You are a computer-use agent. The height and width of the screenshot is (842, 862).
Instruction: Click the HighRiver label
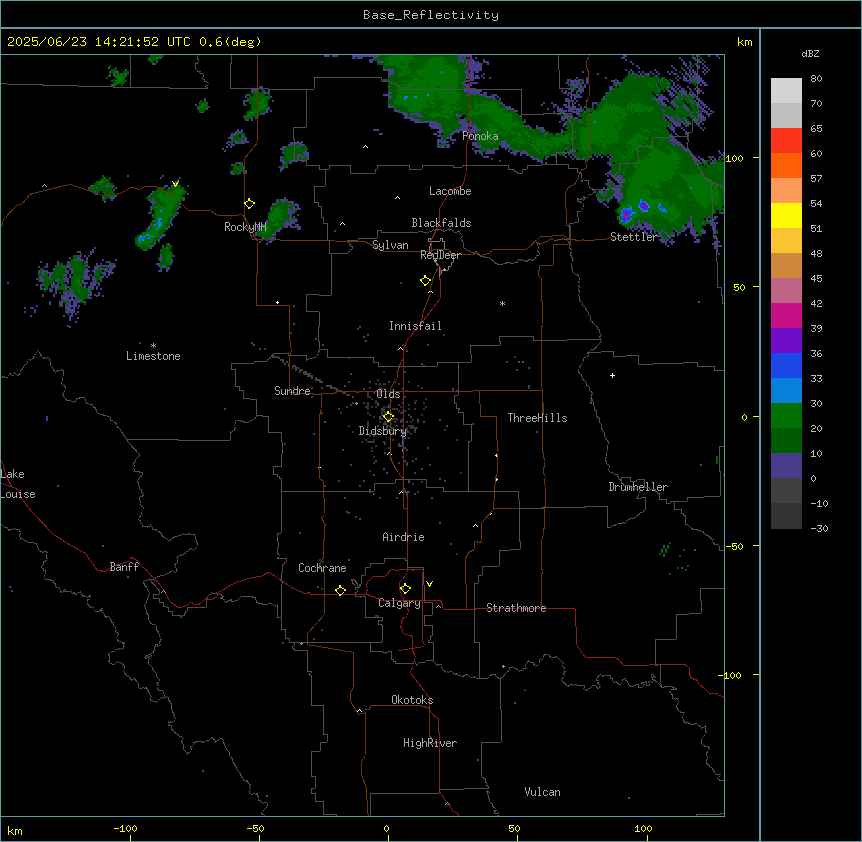pos(430,743)
